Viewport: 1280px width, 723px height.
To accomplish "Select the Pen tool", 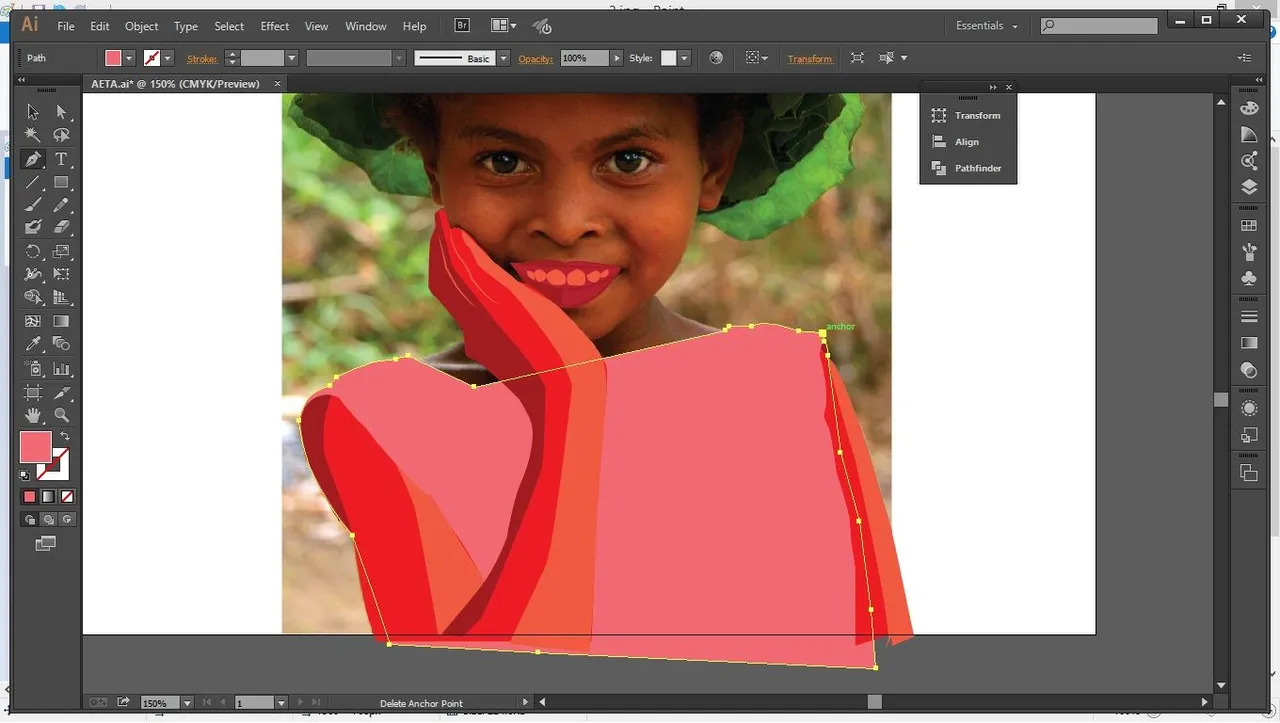I will point(33,159).
